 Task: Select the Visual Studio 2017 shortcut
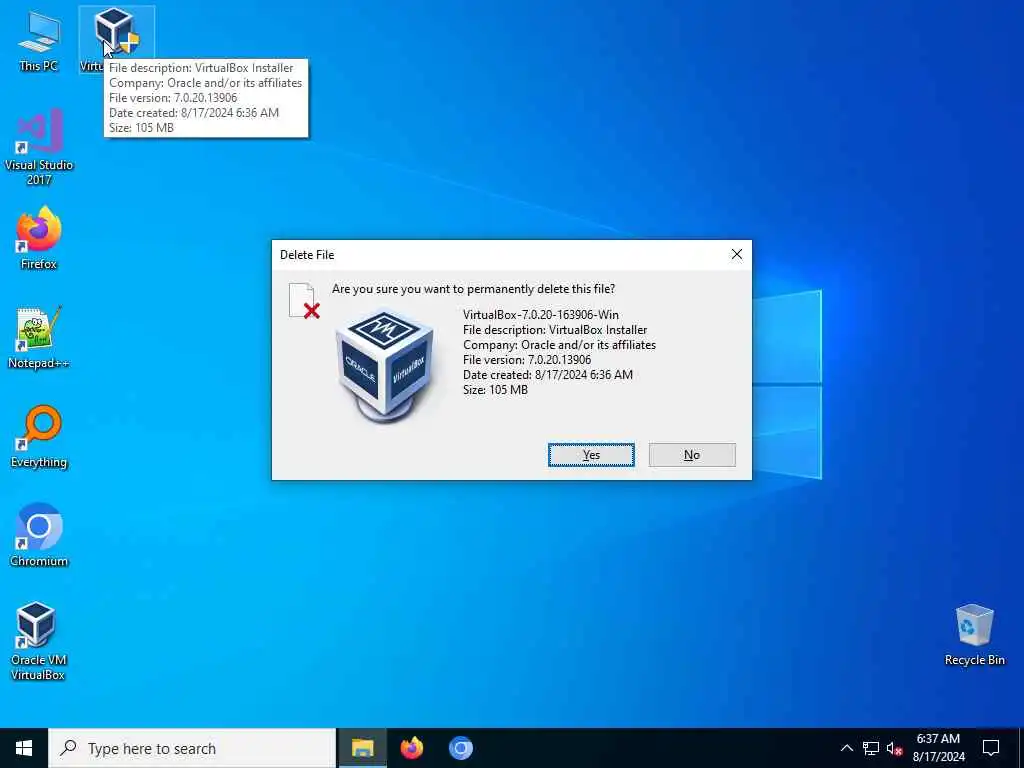[39, 147]
